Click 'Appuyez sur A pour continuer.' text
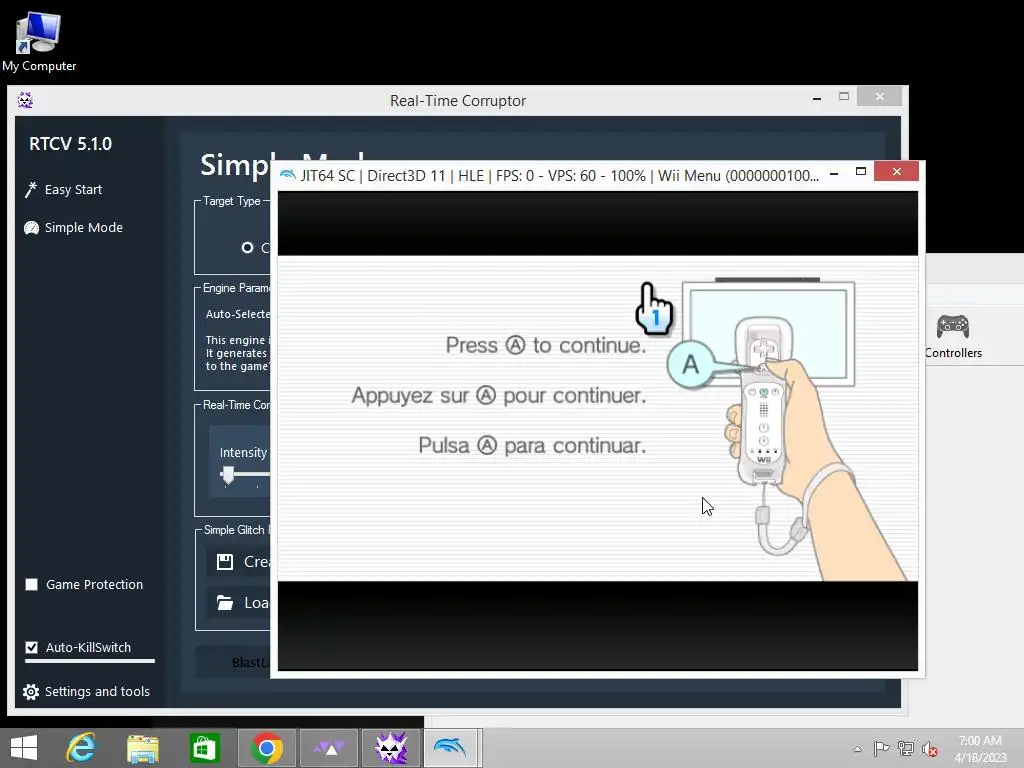This screenshot has height=768, width=1024. (x=499, y=395)
